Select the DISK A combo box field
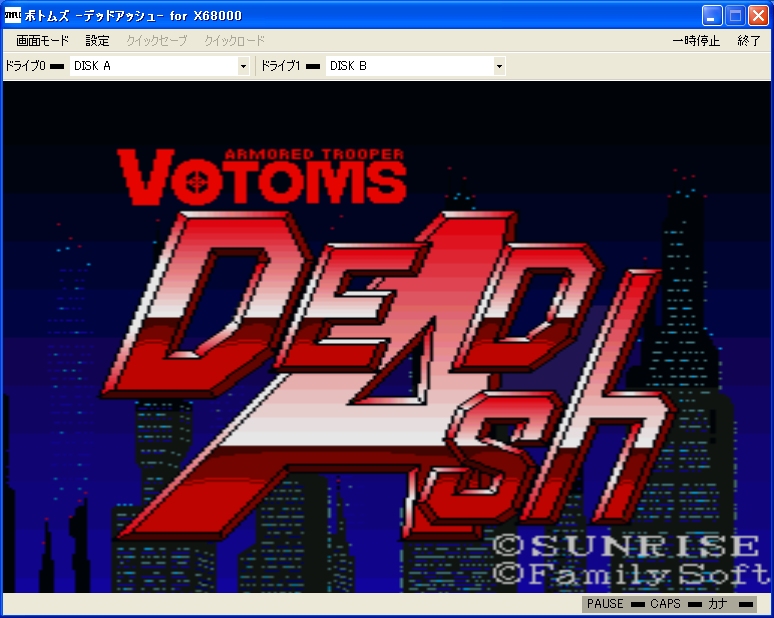 click(159, 66)
